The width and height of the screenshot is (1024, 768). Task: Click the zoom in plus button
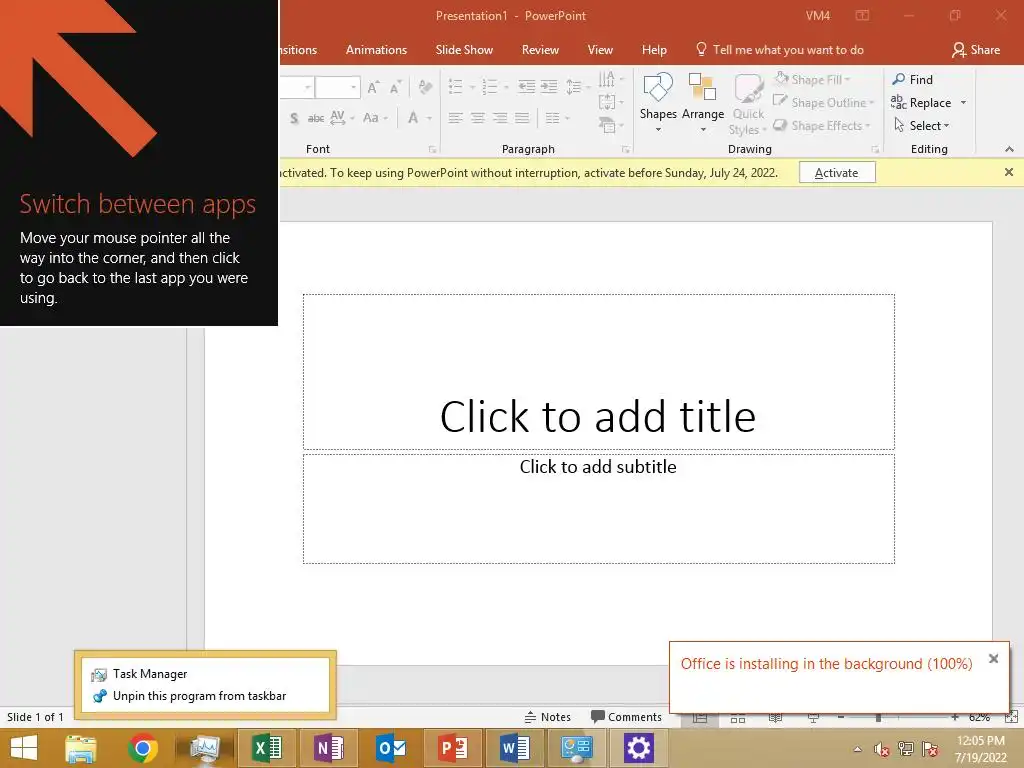(955, 717)
